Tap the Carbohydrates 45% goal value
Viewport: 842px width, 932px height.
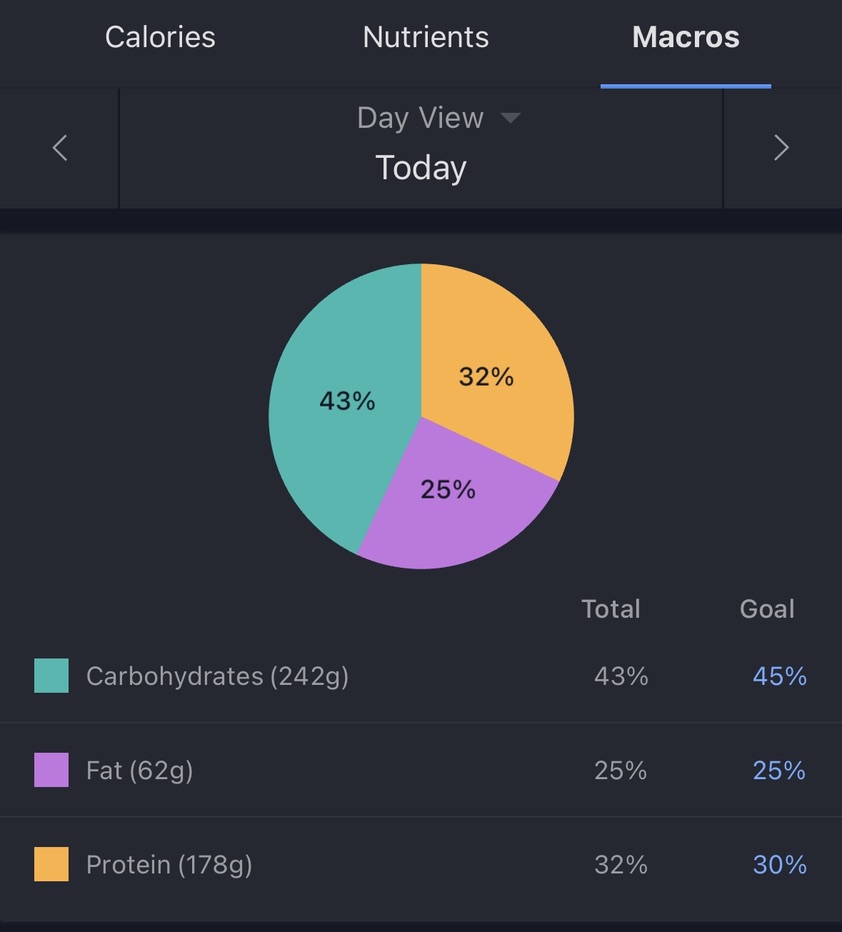(780, 676)
